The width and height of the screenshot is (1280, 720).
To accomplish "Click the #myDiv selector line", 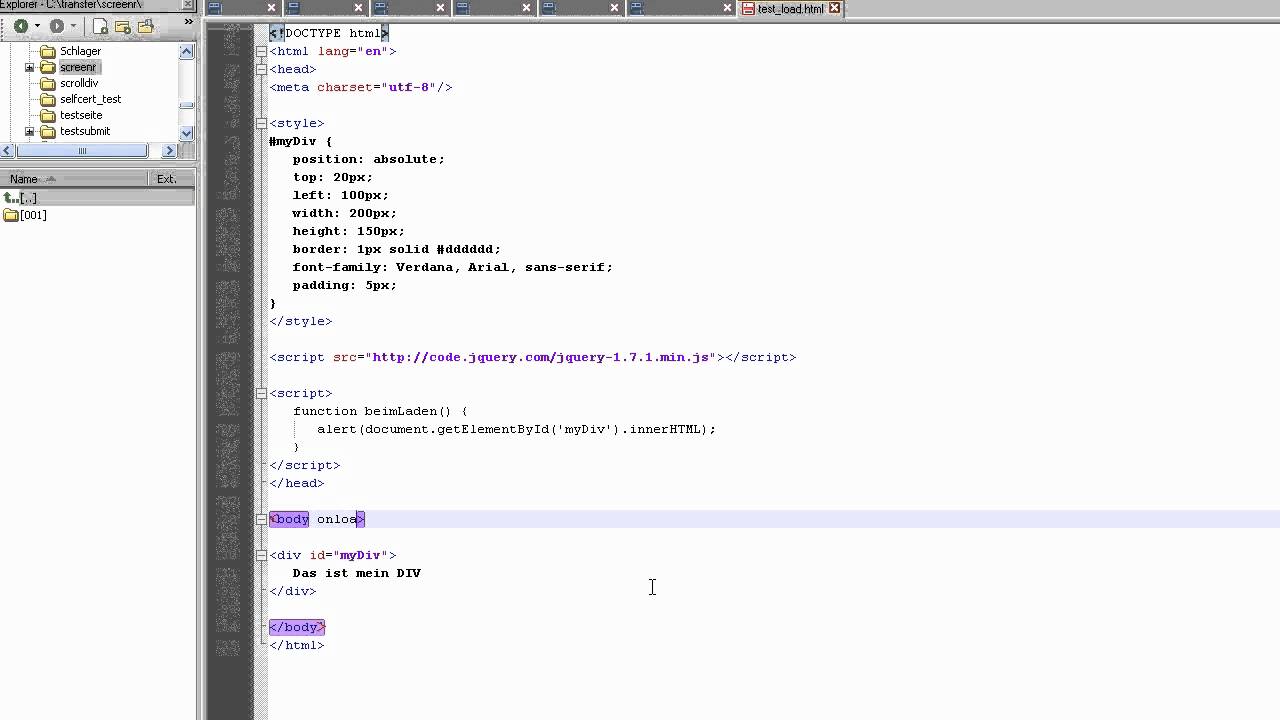I will [300, 141].
